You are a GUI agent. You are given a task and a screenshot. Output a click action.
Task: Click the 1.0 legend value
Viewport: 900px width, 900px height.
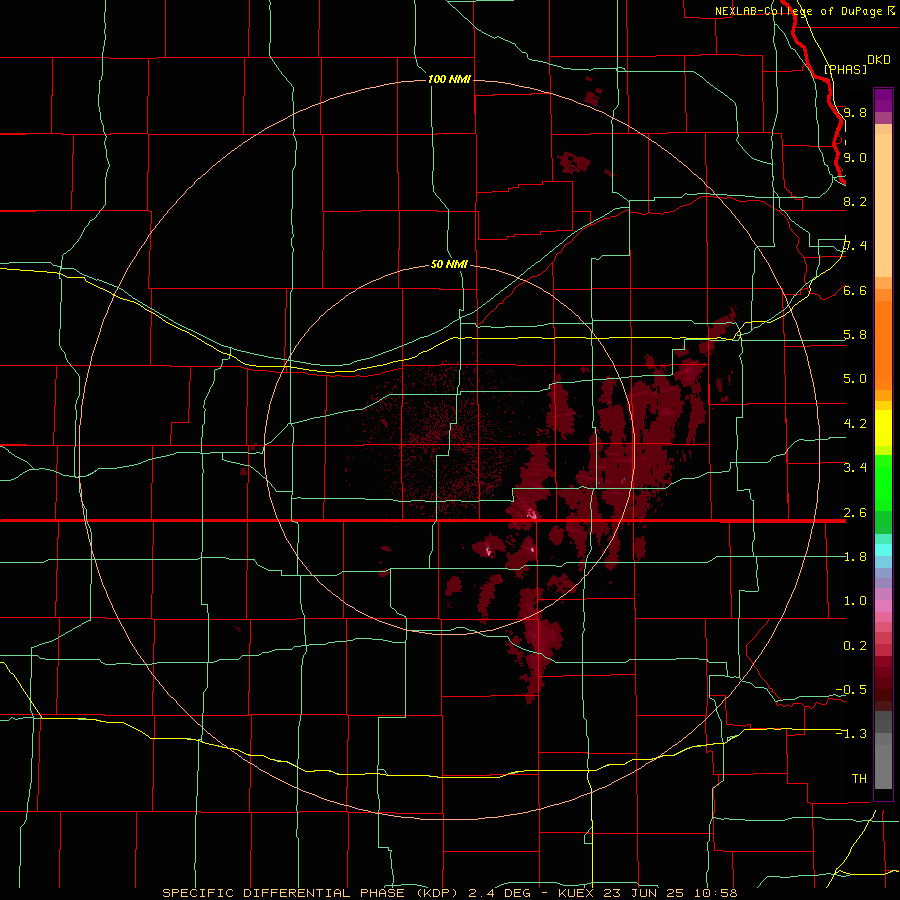coord(855,601)
